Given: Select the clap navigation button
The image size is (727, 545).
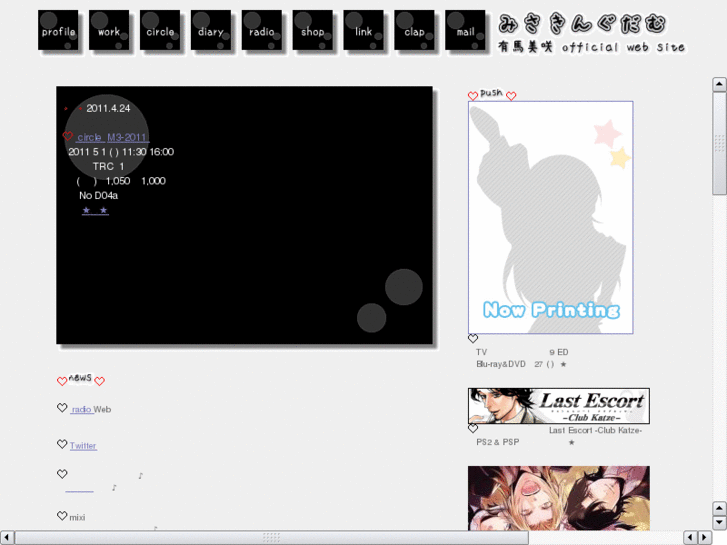Looking at the screenshot, I should tap(414, 31).
